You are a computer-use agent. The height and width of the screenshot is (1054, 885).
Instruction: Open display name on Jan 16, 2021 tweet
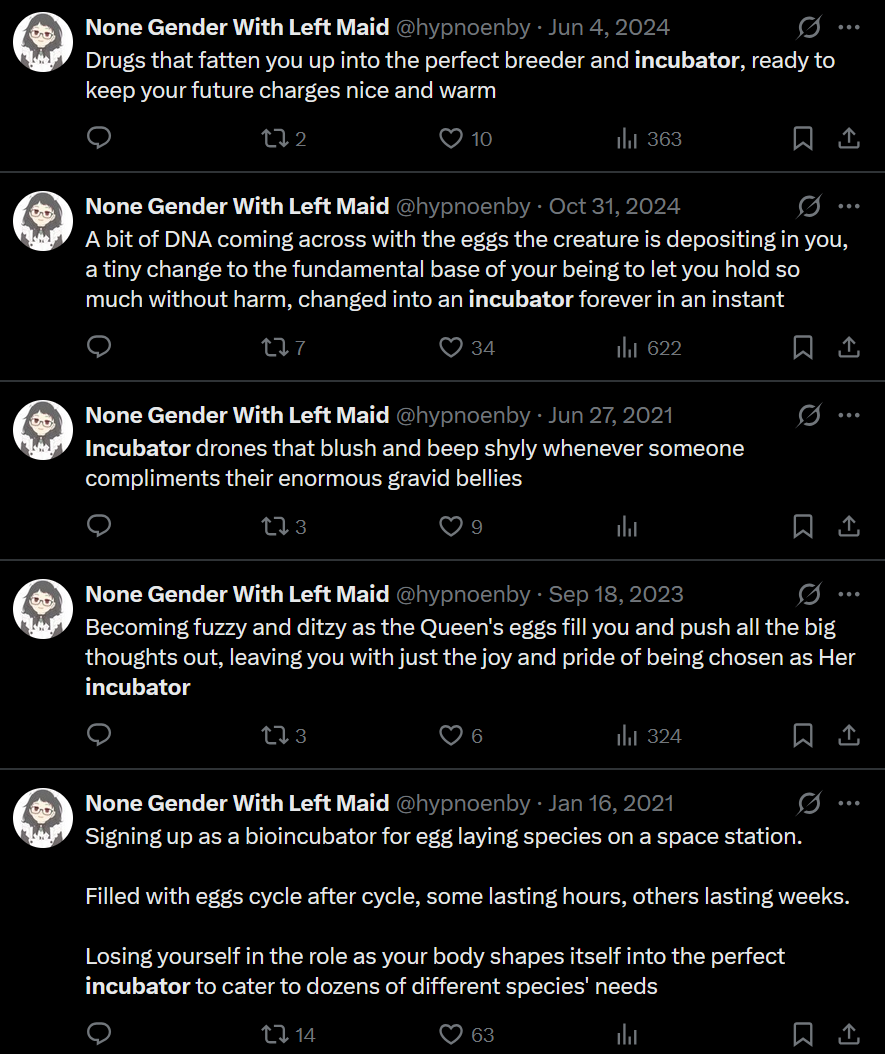[237, 803]
